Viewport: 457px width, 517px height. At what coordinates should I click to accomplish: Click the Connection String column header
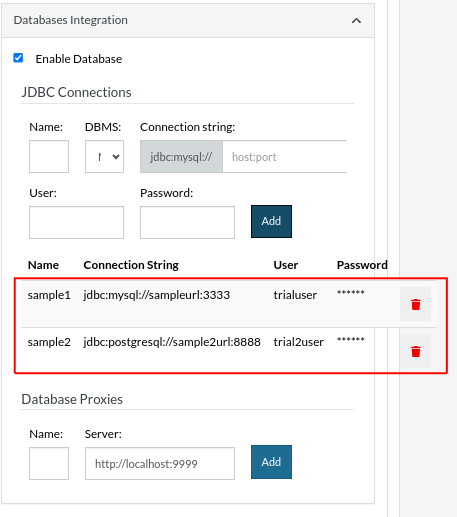[131, 265]
